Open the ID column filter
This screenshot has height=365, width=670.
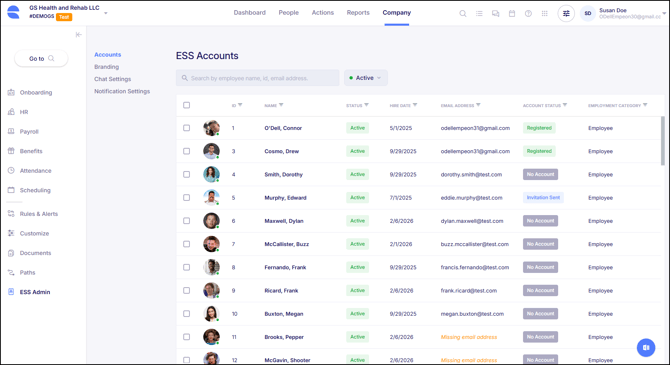[x=240, y=105]
